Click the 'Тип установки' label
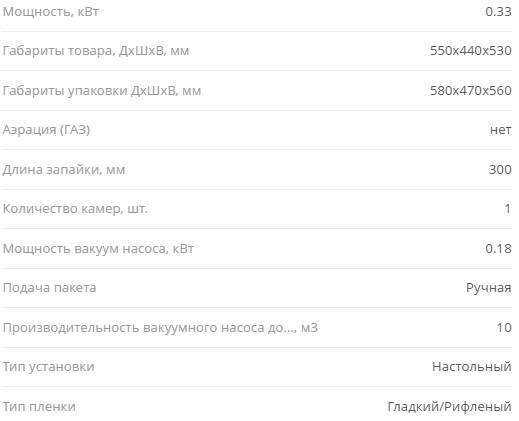Image resolution: width=519 pixels, height=421 pixels. [48, 367]
